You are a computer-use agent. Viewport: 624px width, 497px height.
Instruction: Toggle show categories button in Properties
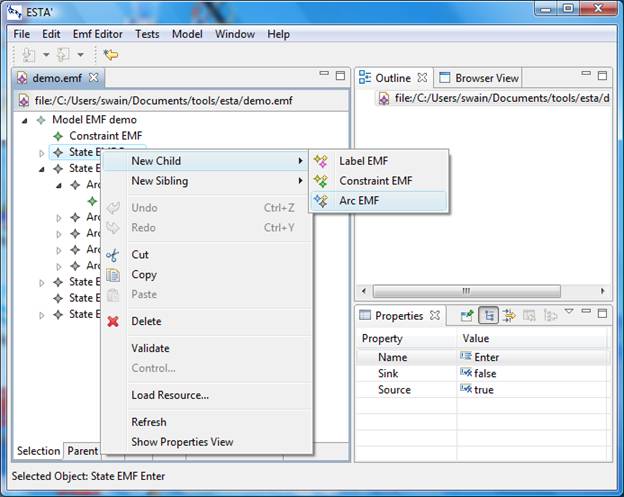488,316
